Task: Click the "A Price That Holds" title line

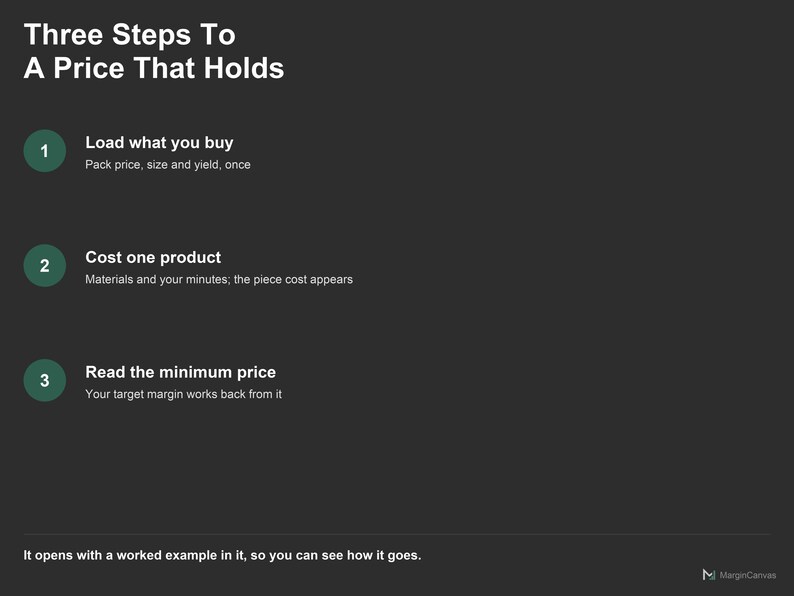Action: (x=154, y=68)
